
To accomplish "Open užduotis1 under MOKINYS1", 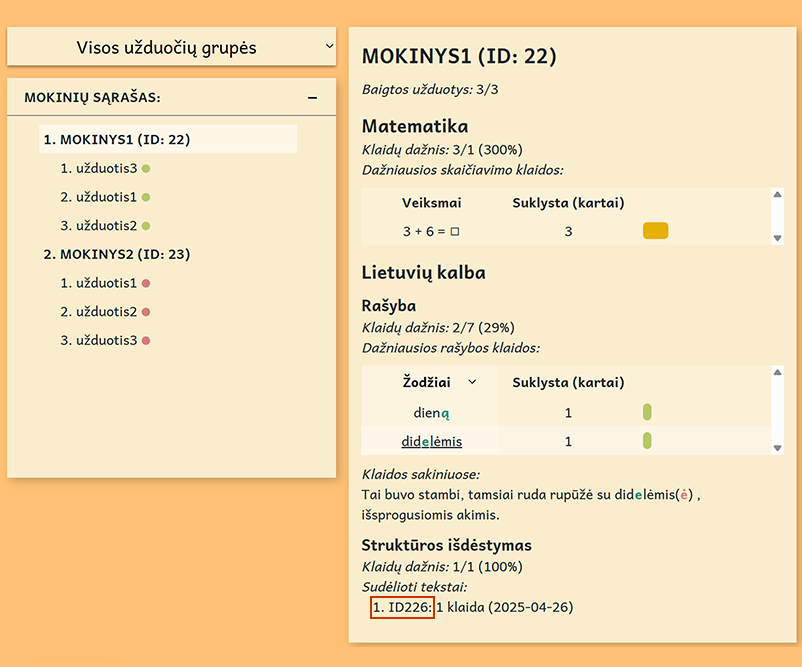I will (99, 197).
